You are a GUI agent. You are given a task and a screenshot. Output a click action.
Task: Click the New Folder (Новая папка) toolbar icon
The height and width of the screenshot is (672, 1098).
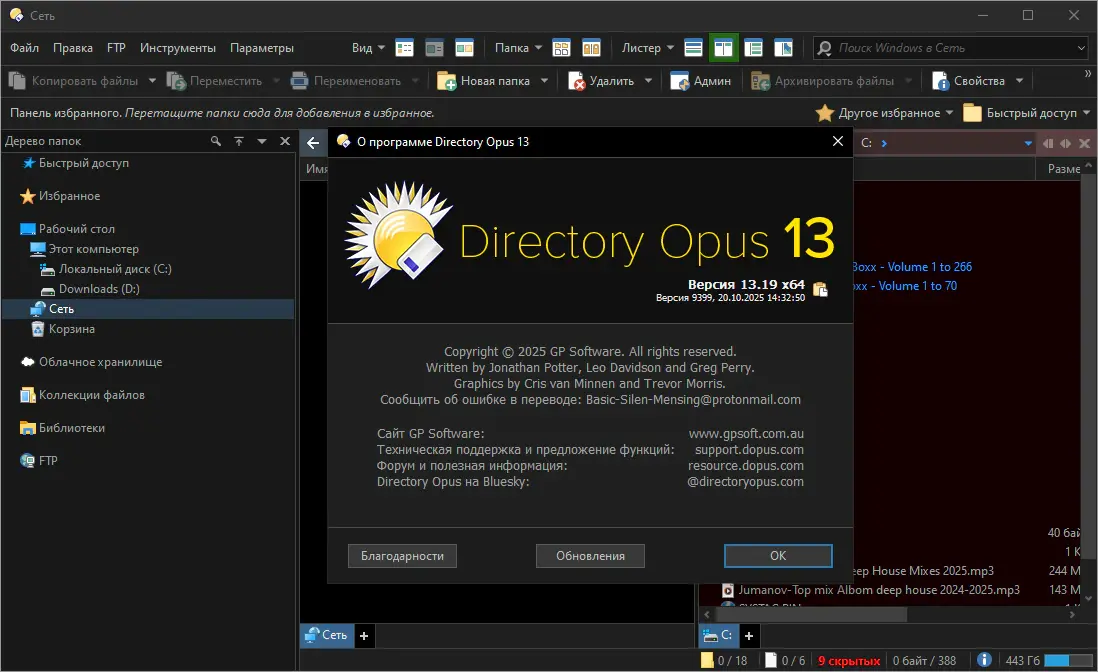(x=445, y=81)
